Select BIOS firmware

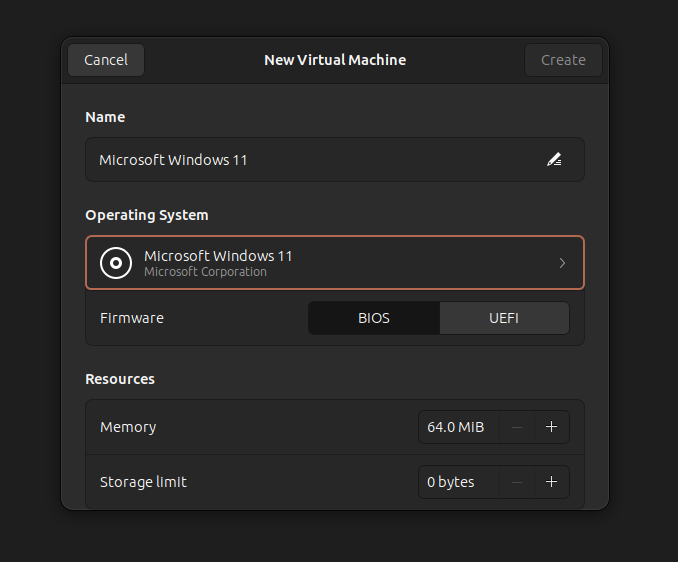tap(374, 318)
